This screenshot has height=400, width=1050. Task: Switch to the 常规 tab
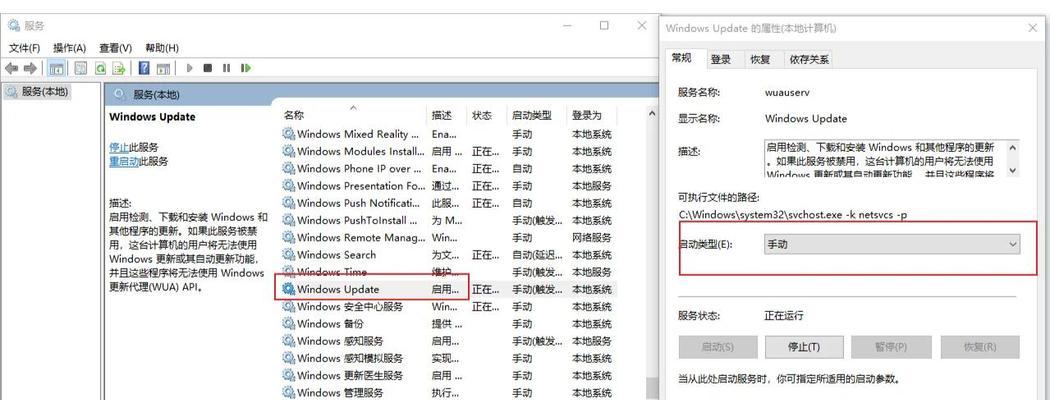(682, 58)
